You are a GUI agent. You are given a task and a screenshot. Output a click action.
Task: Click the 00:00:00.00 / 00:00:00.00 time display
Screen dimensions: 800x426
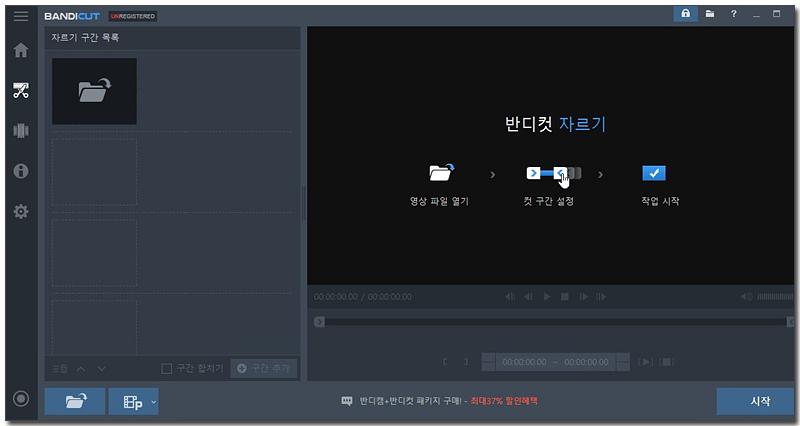click(x=363, y=296)
